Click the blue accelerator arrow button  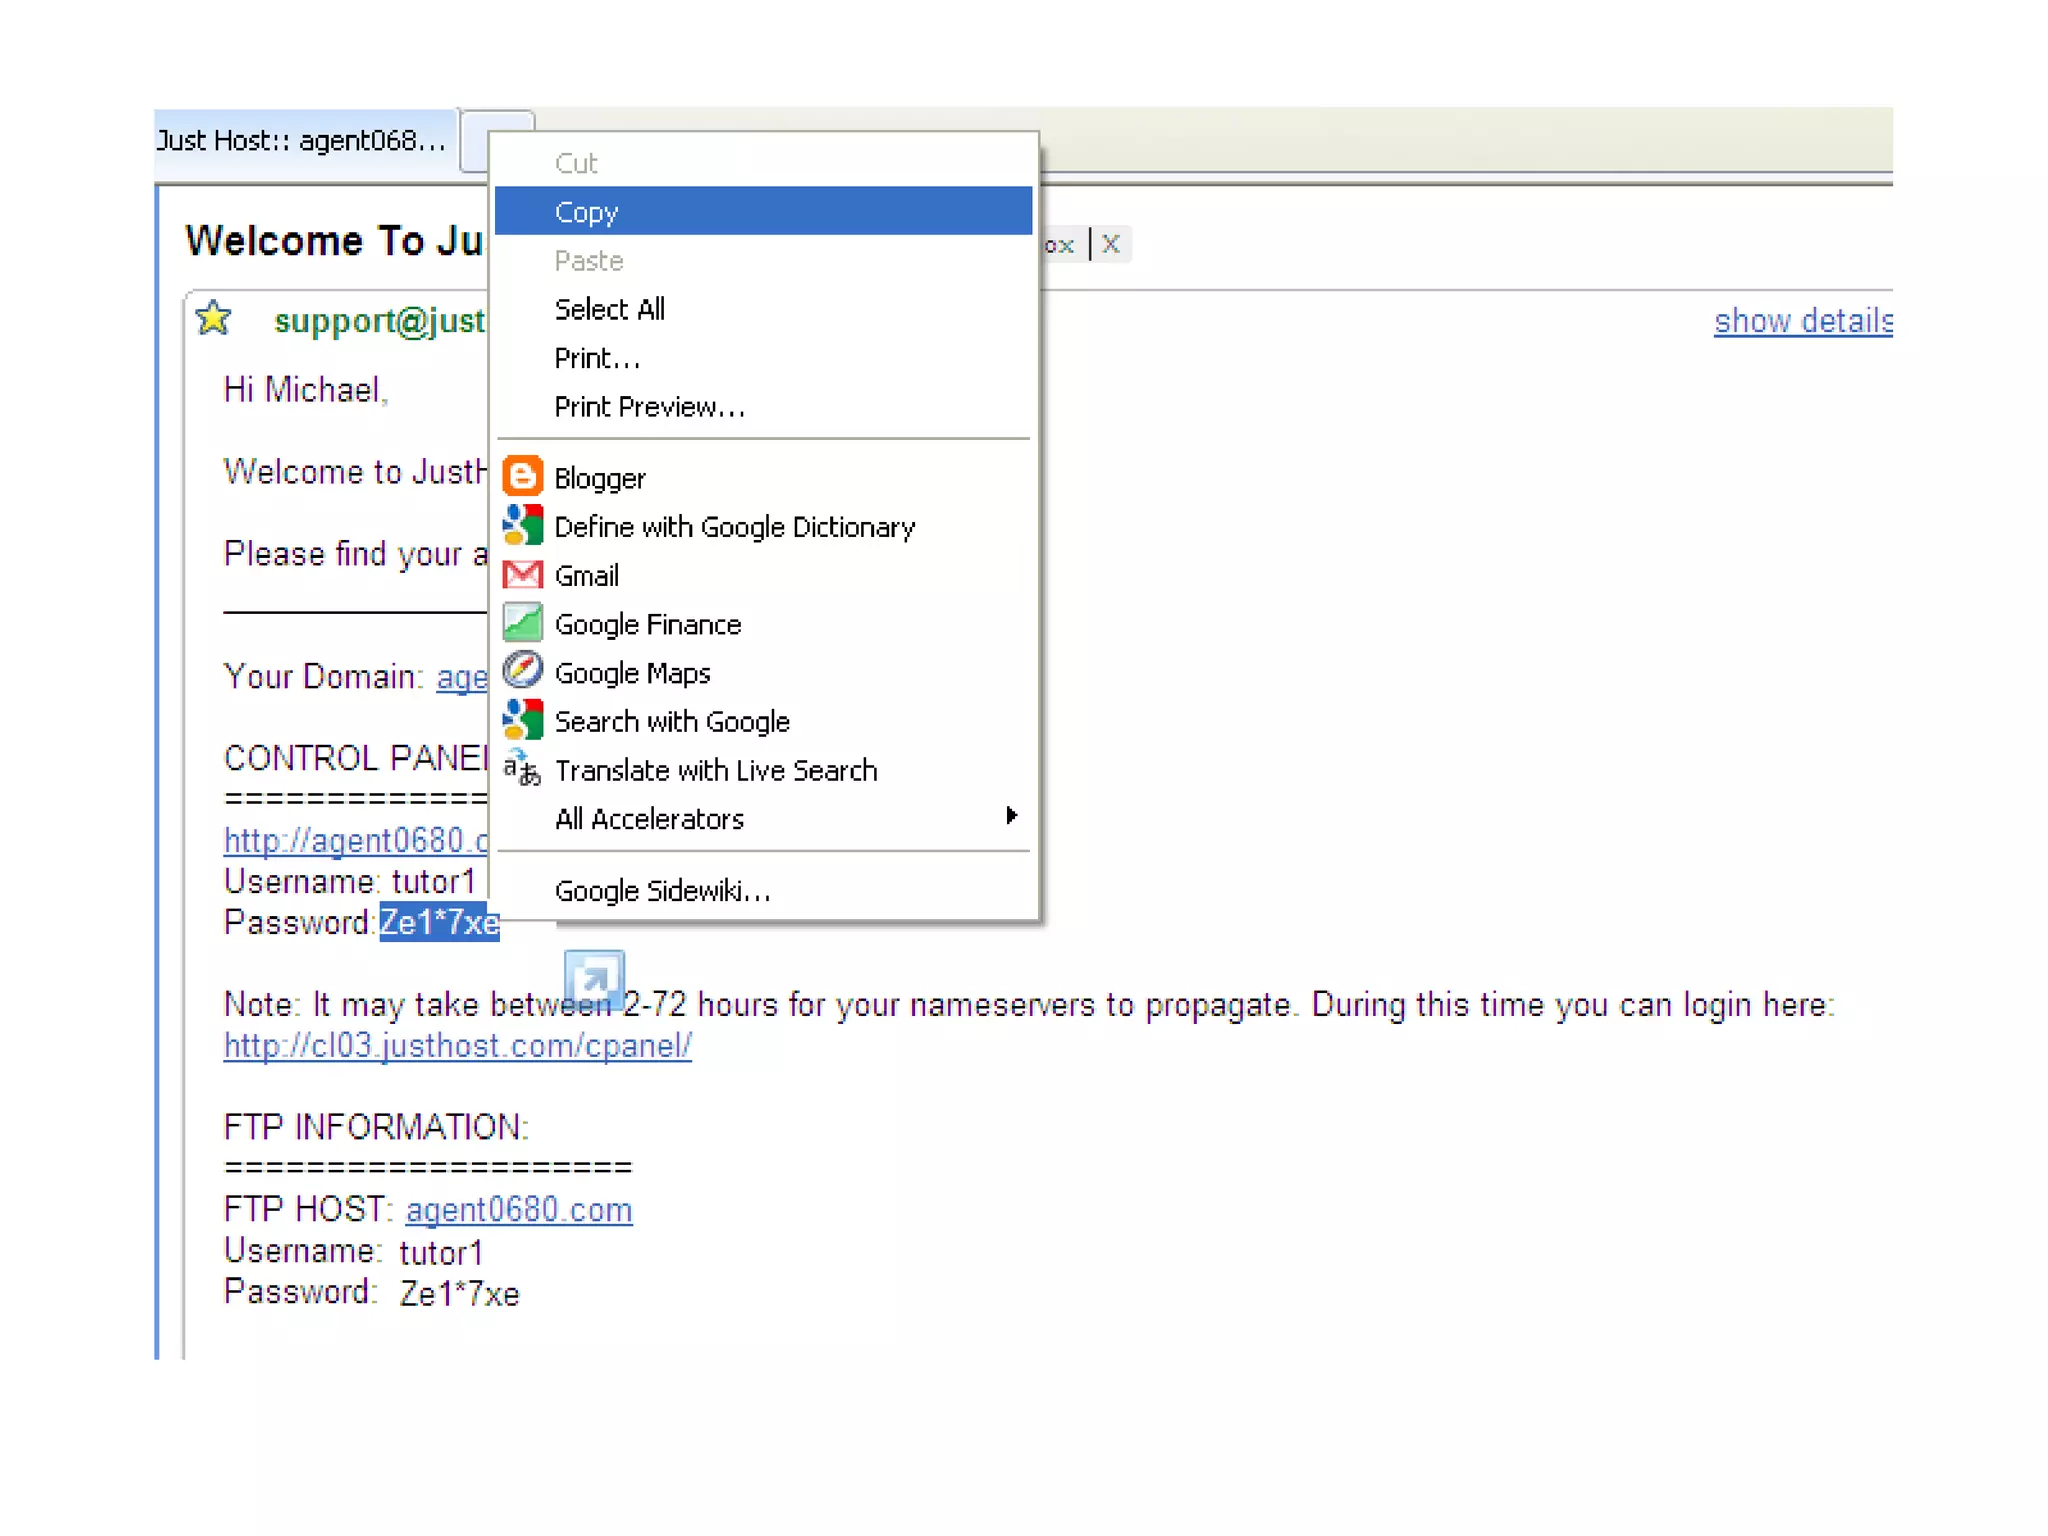tap(594, 978)
